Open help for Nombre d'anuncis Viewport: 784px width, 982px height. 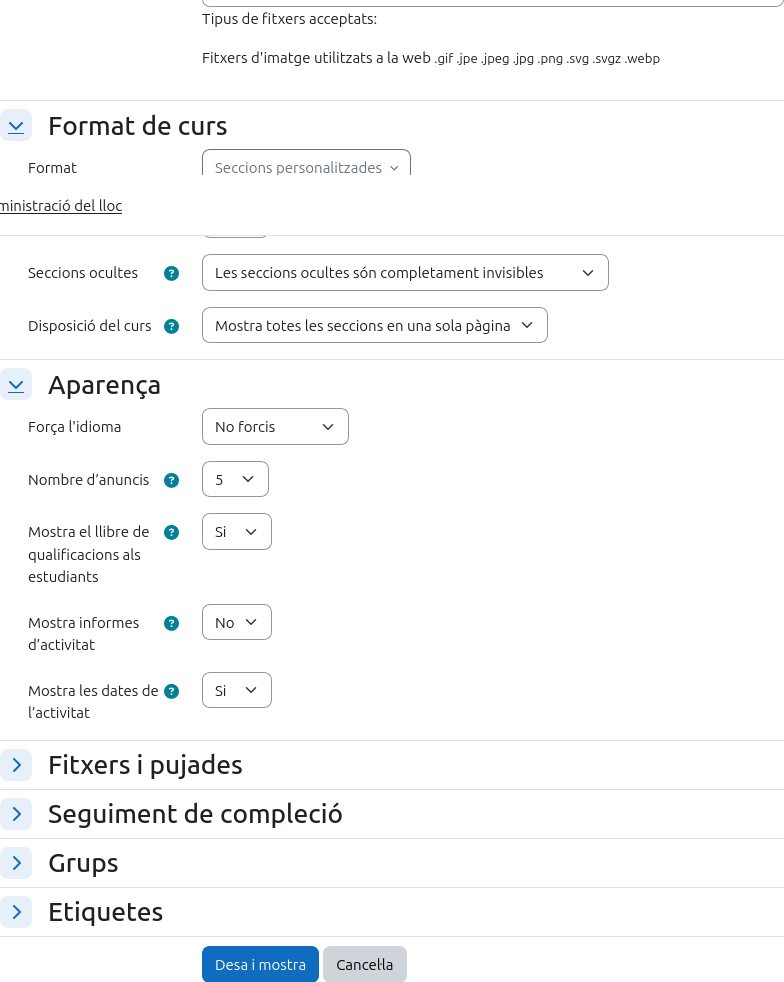171,480
